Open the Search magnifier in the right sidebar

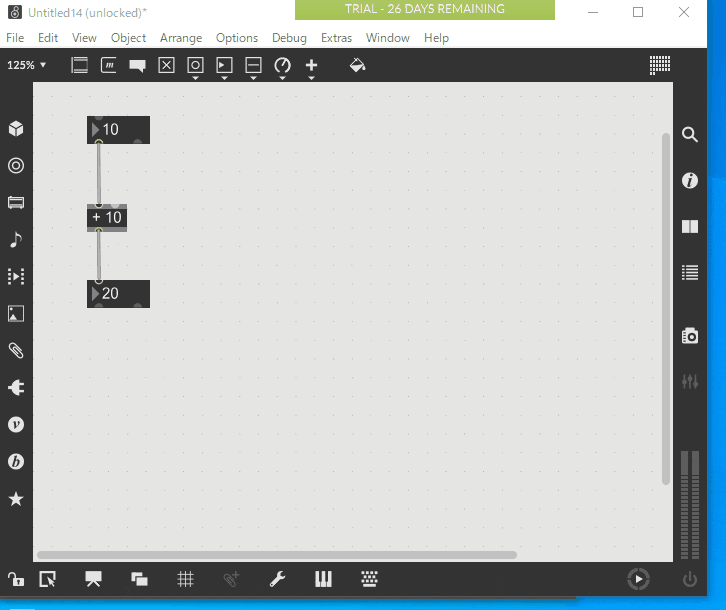click(x=690, y=135)
